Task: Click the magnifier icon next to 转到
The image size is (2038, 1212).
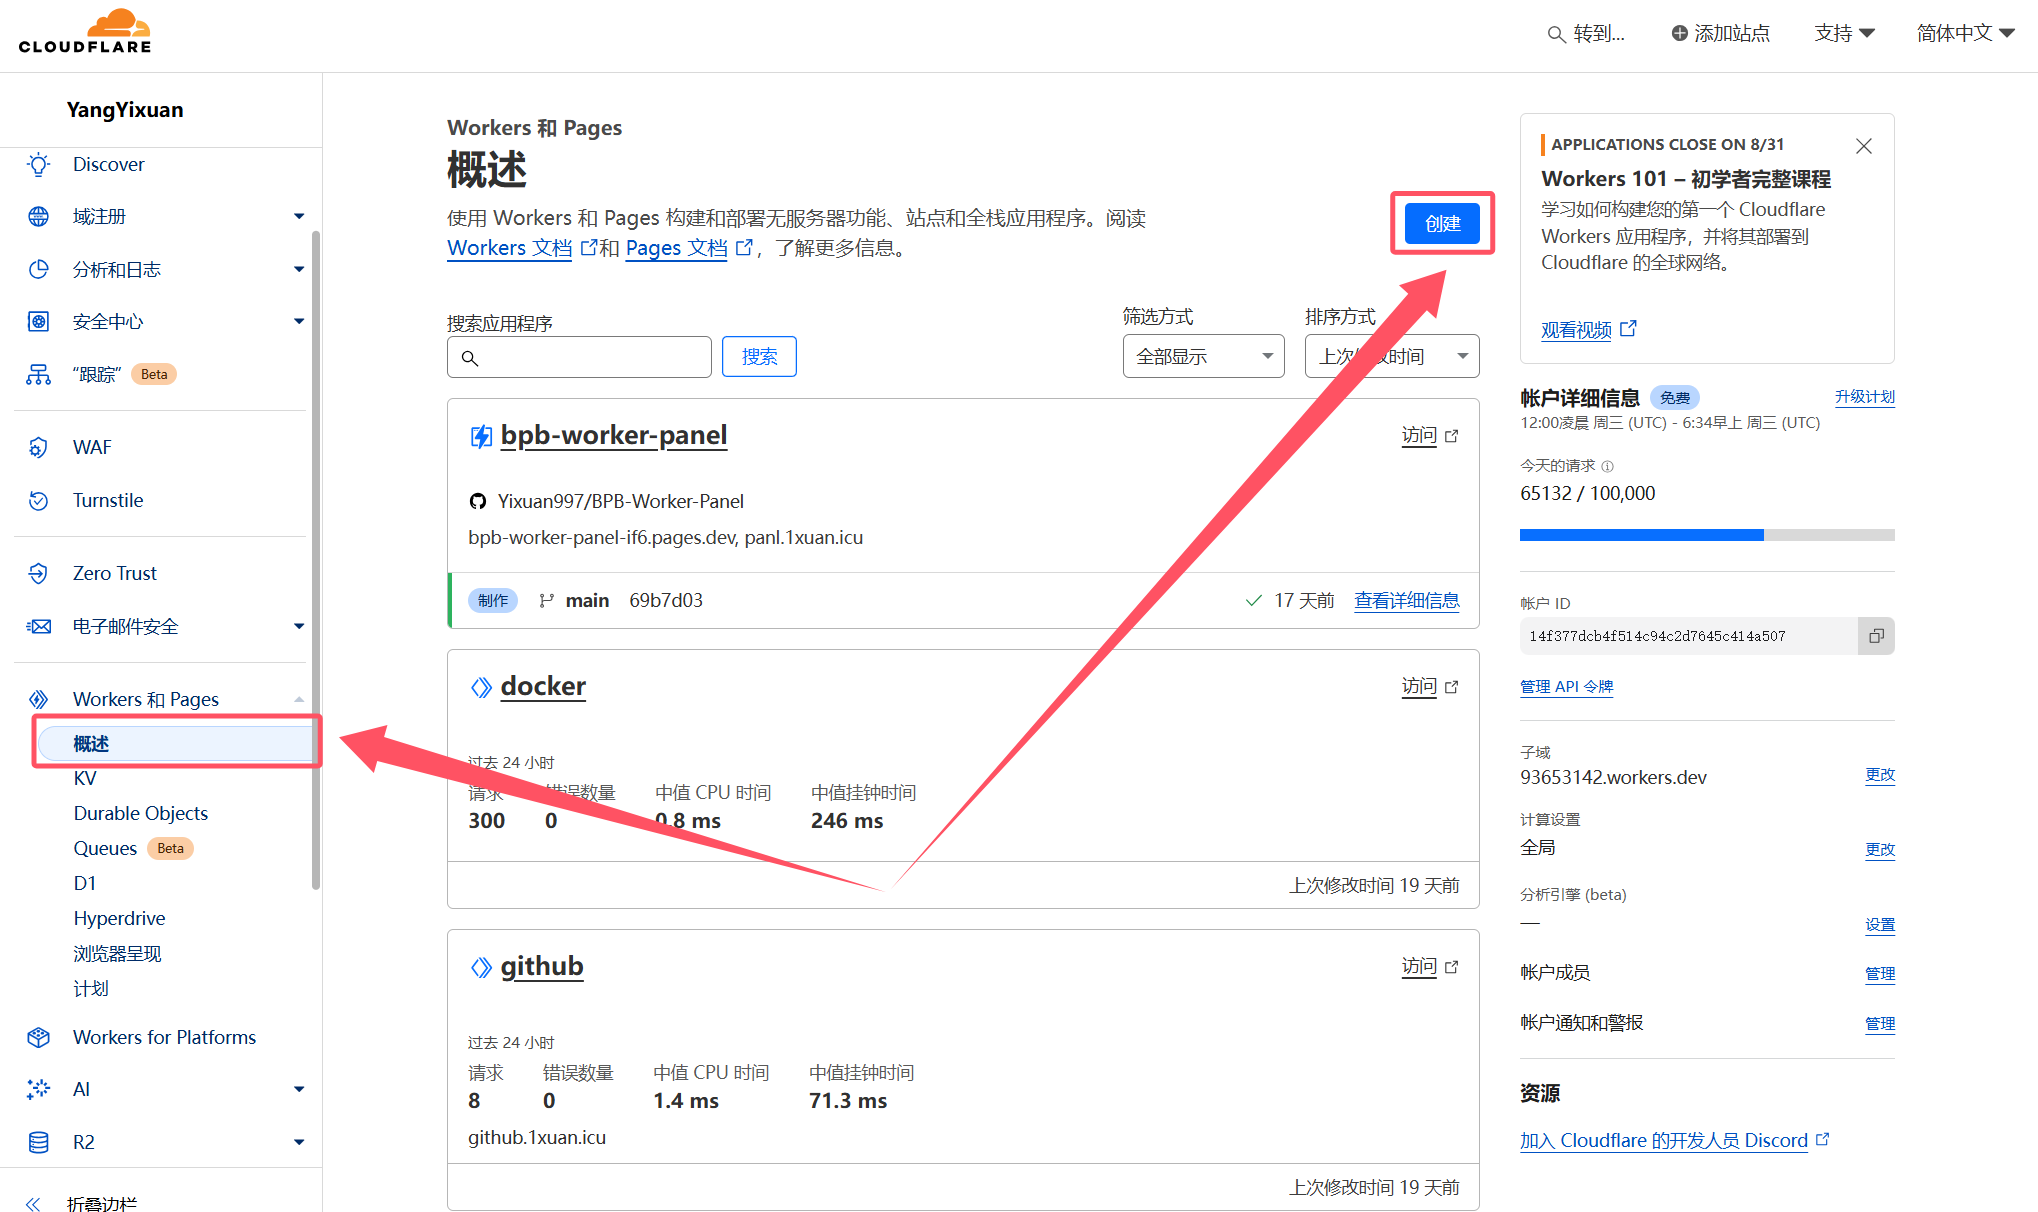Action: [x=1556, y=35]
